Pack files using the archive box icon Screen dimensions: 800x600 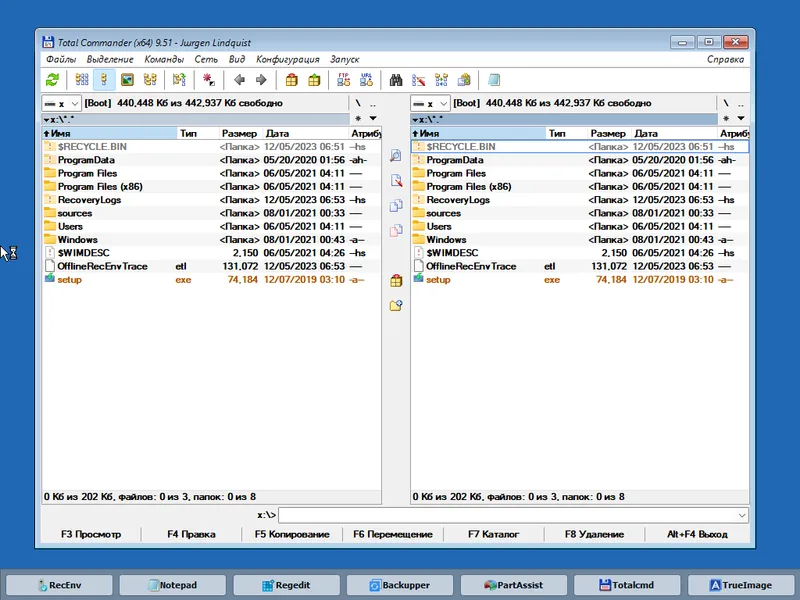tap(291, 80)
